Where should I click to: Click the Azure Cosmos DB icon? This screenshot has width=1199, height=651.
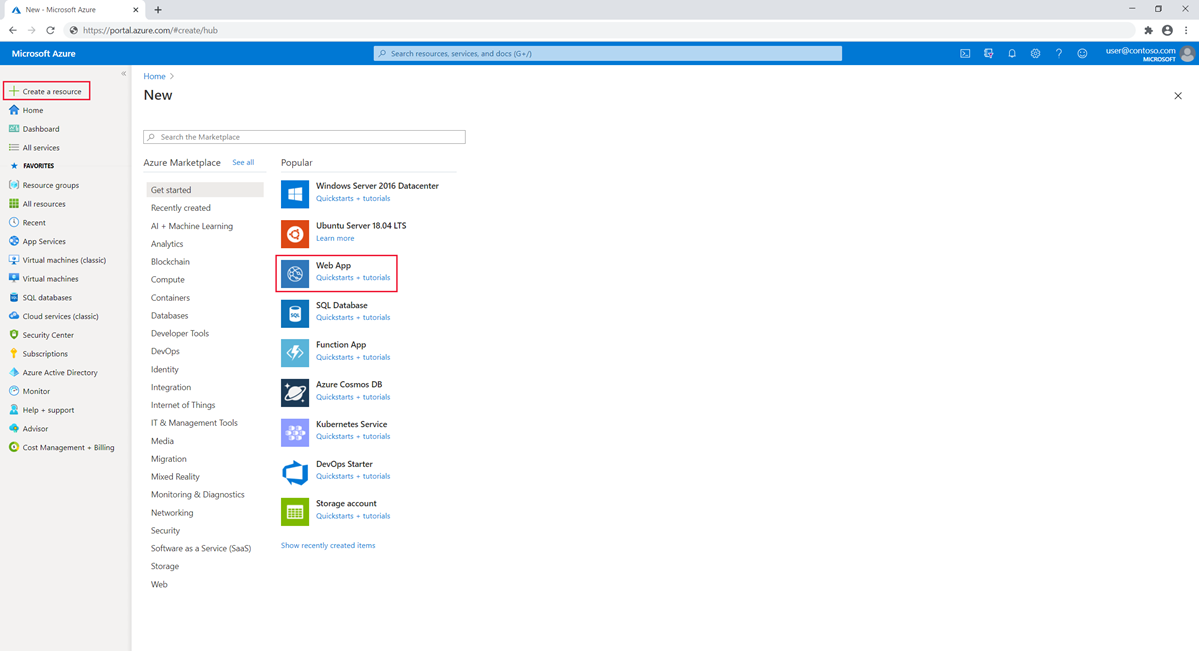pyautogui.click(x=294, y=392)
